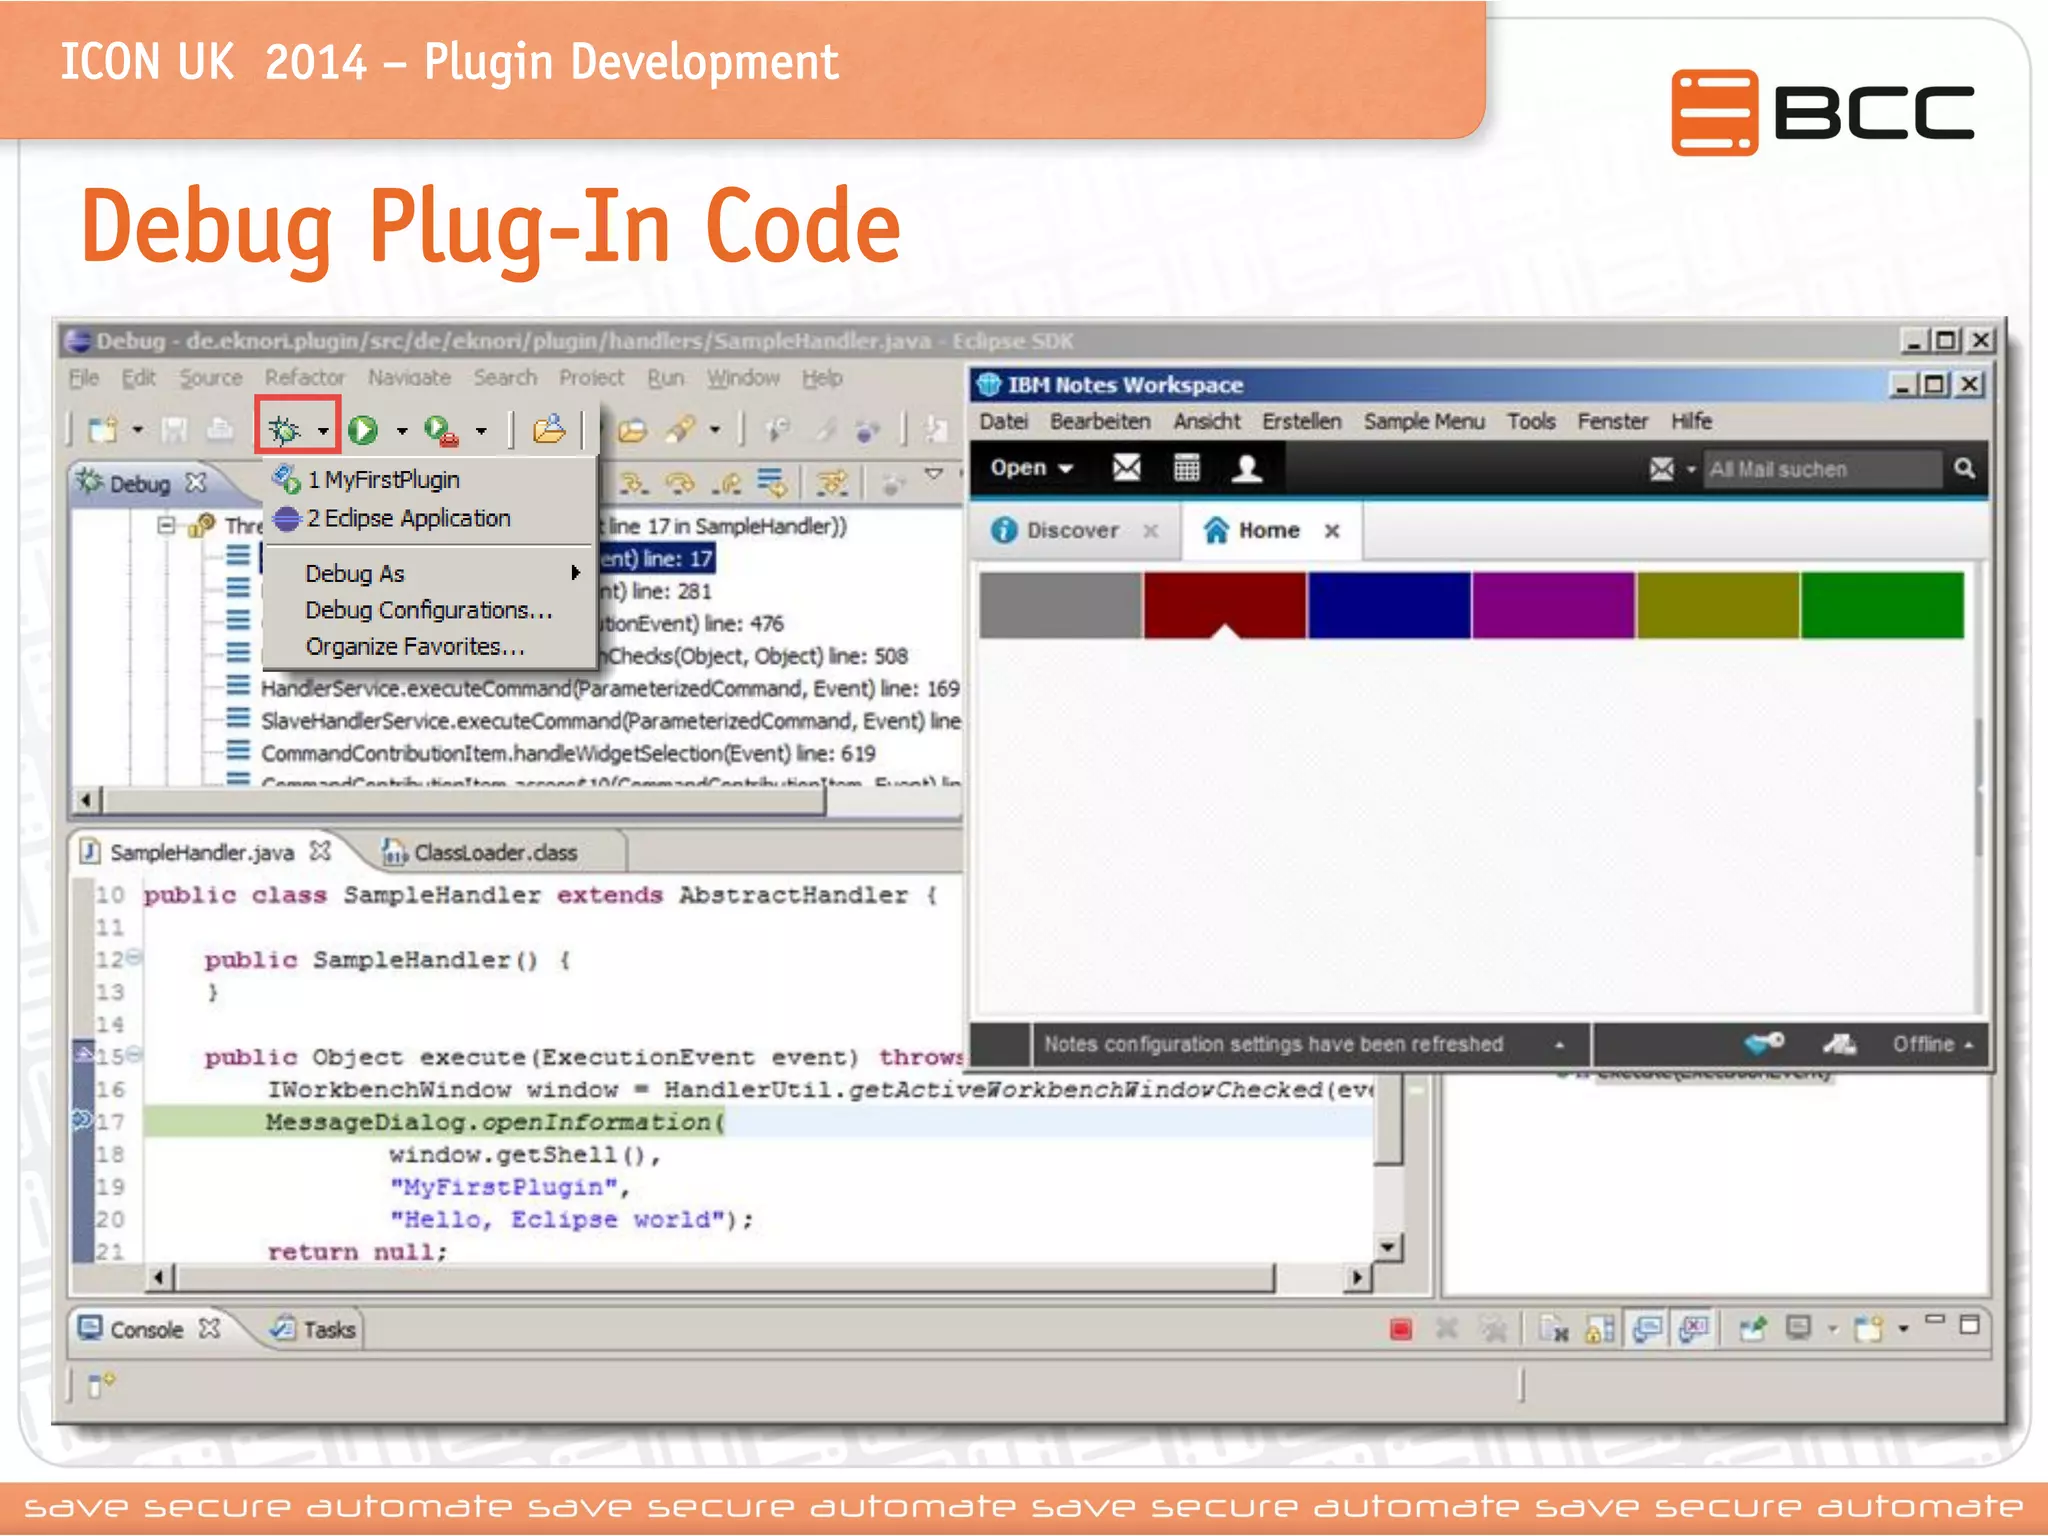The image size is (2048, 1536).
Task: Open the Run menu in Eclipse
Action: click(666, 378)
